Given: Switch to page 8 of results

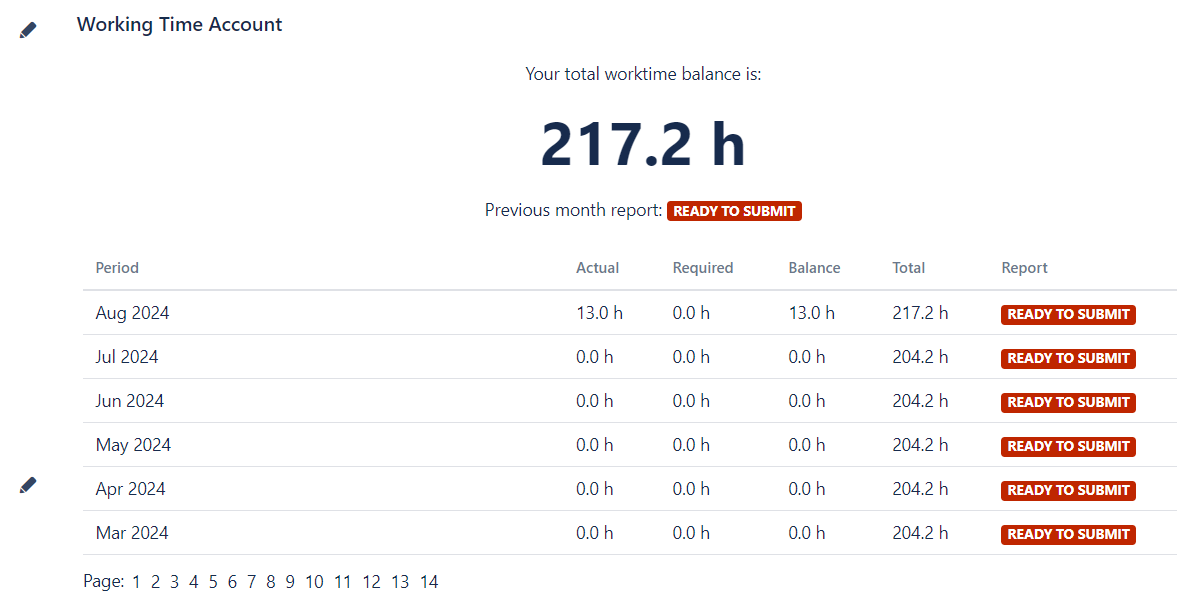Looking at the screenshot, I should [270, 582].
